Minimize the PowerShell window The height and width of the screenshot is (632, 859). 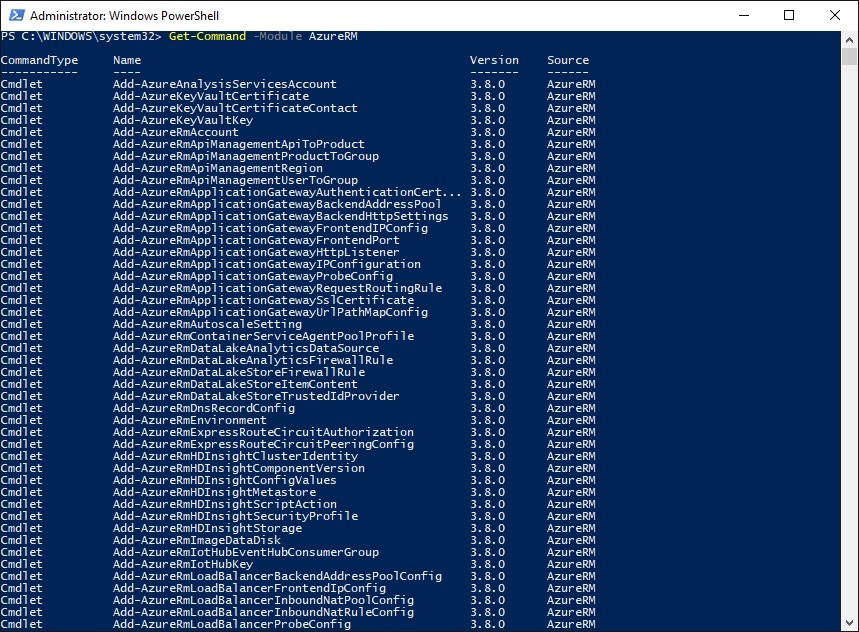click(743, 15)
